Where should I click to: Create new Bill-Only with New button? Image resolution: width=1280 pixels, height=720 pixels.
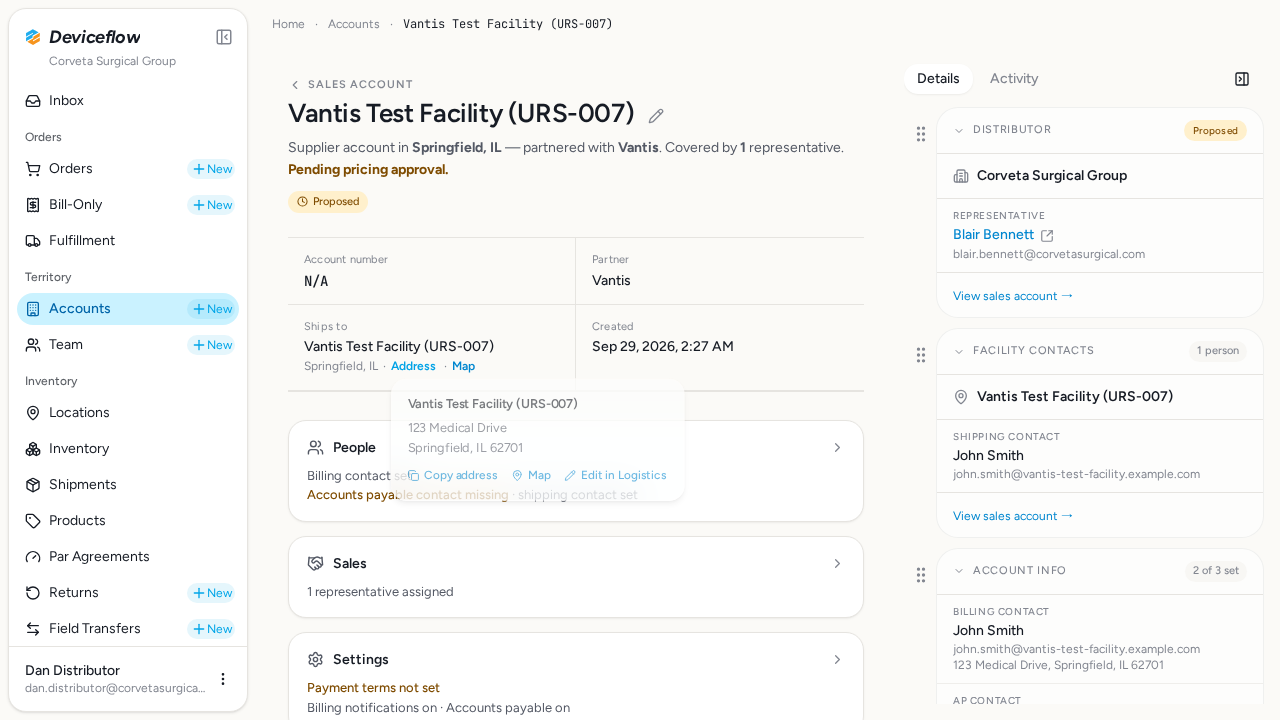[212, 205]
